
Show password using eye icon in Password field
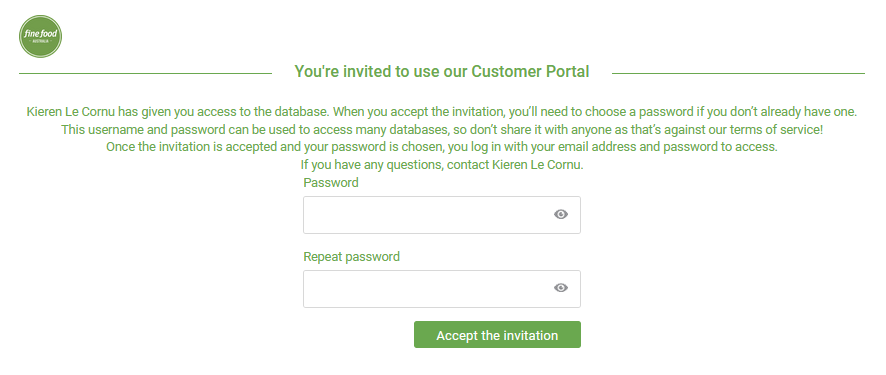pos(561,215)
